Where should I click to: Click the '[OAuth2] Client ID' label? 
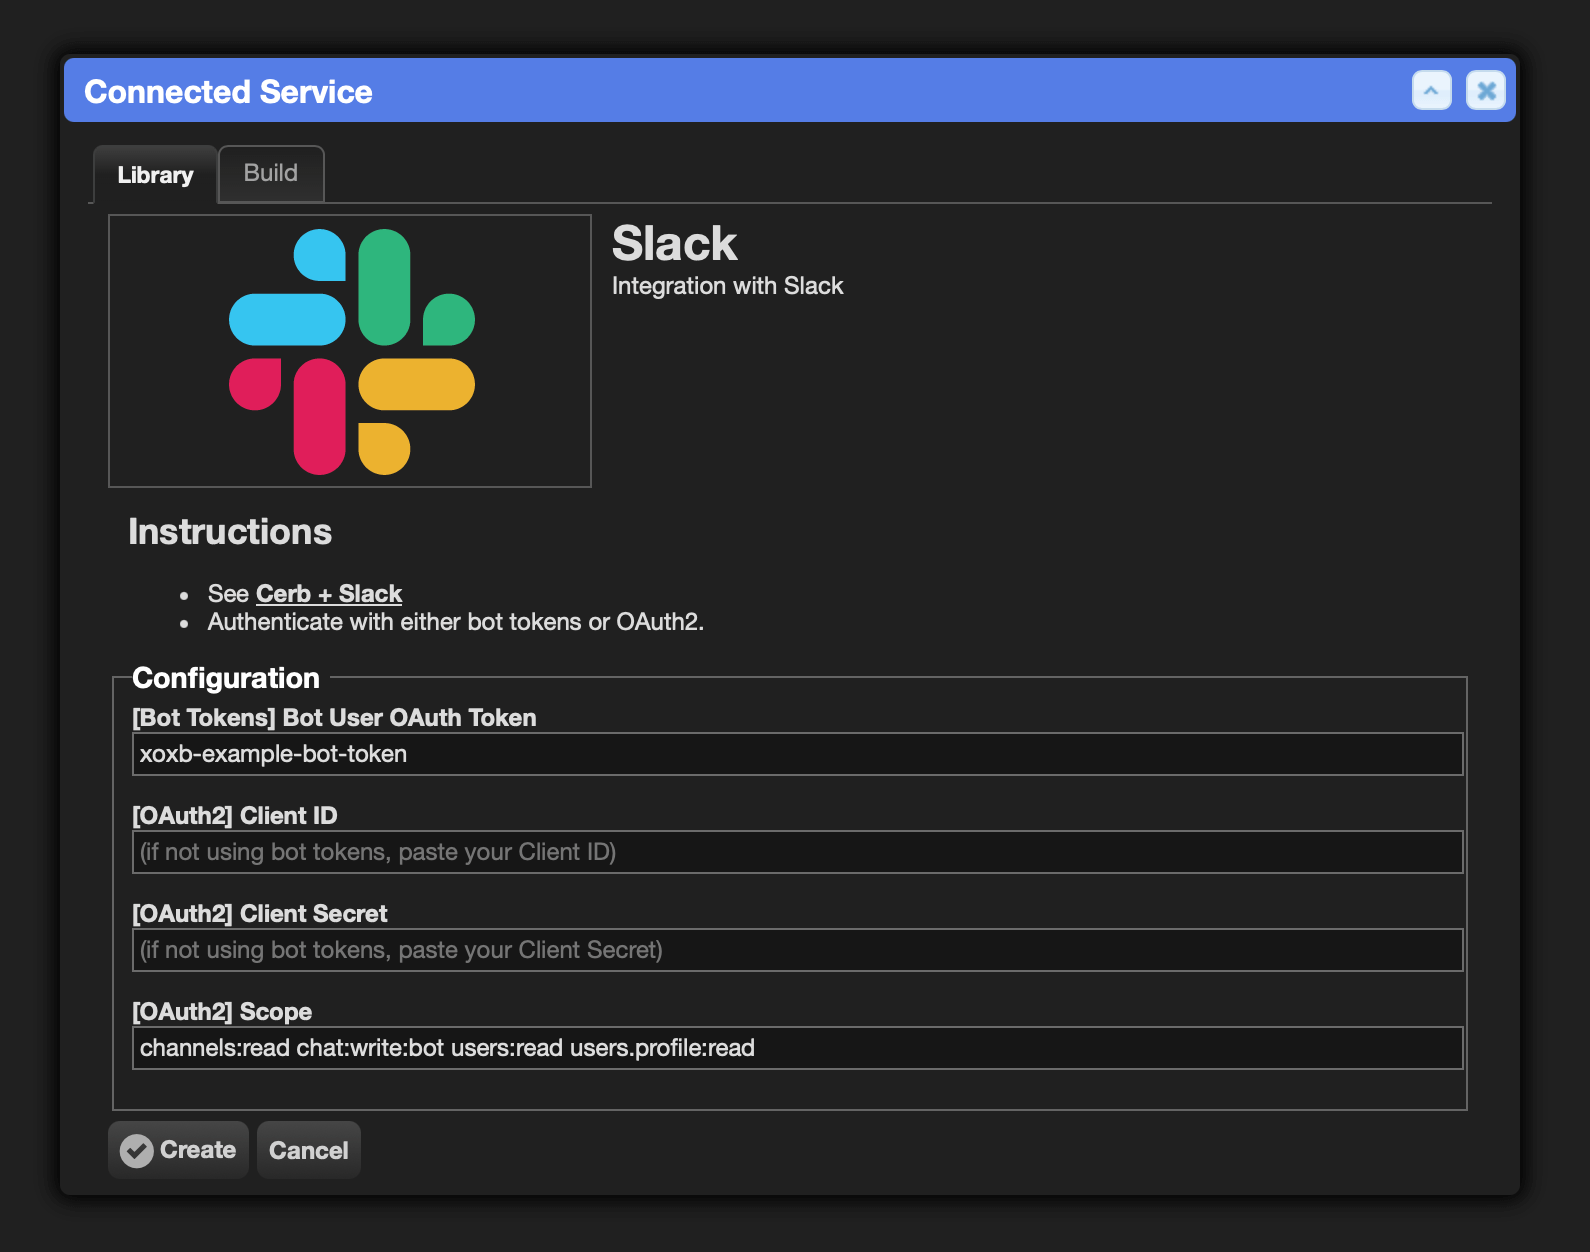point(235,816)
